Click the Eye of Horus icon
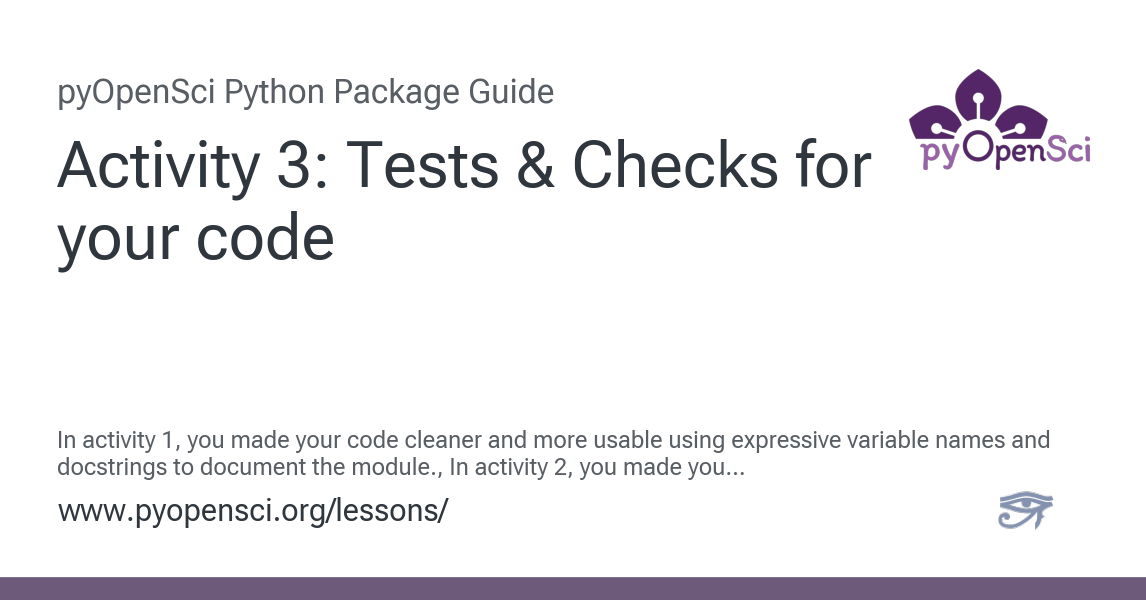1146x600 pixels. (1026, 510)
